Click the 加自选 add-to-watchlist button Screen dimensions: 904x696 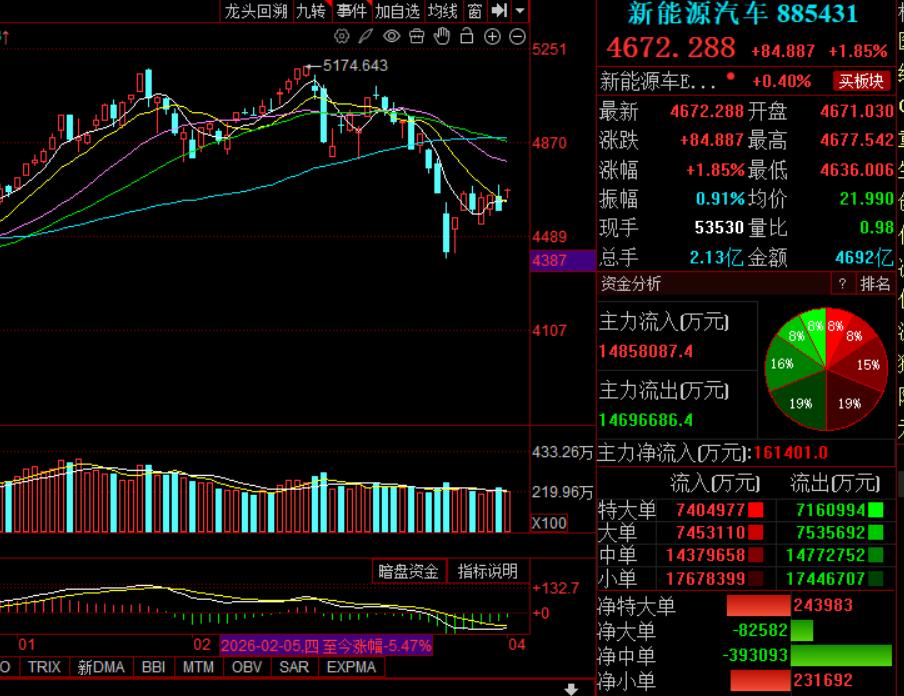click(399, 11)
